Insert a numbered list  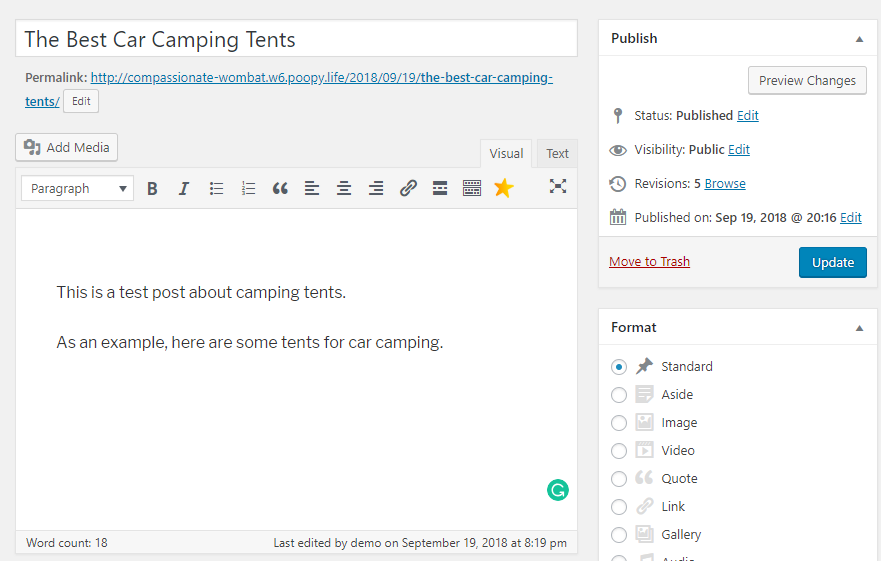click(248, 188)
